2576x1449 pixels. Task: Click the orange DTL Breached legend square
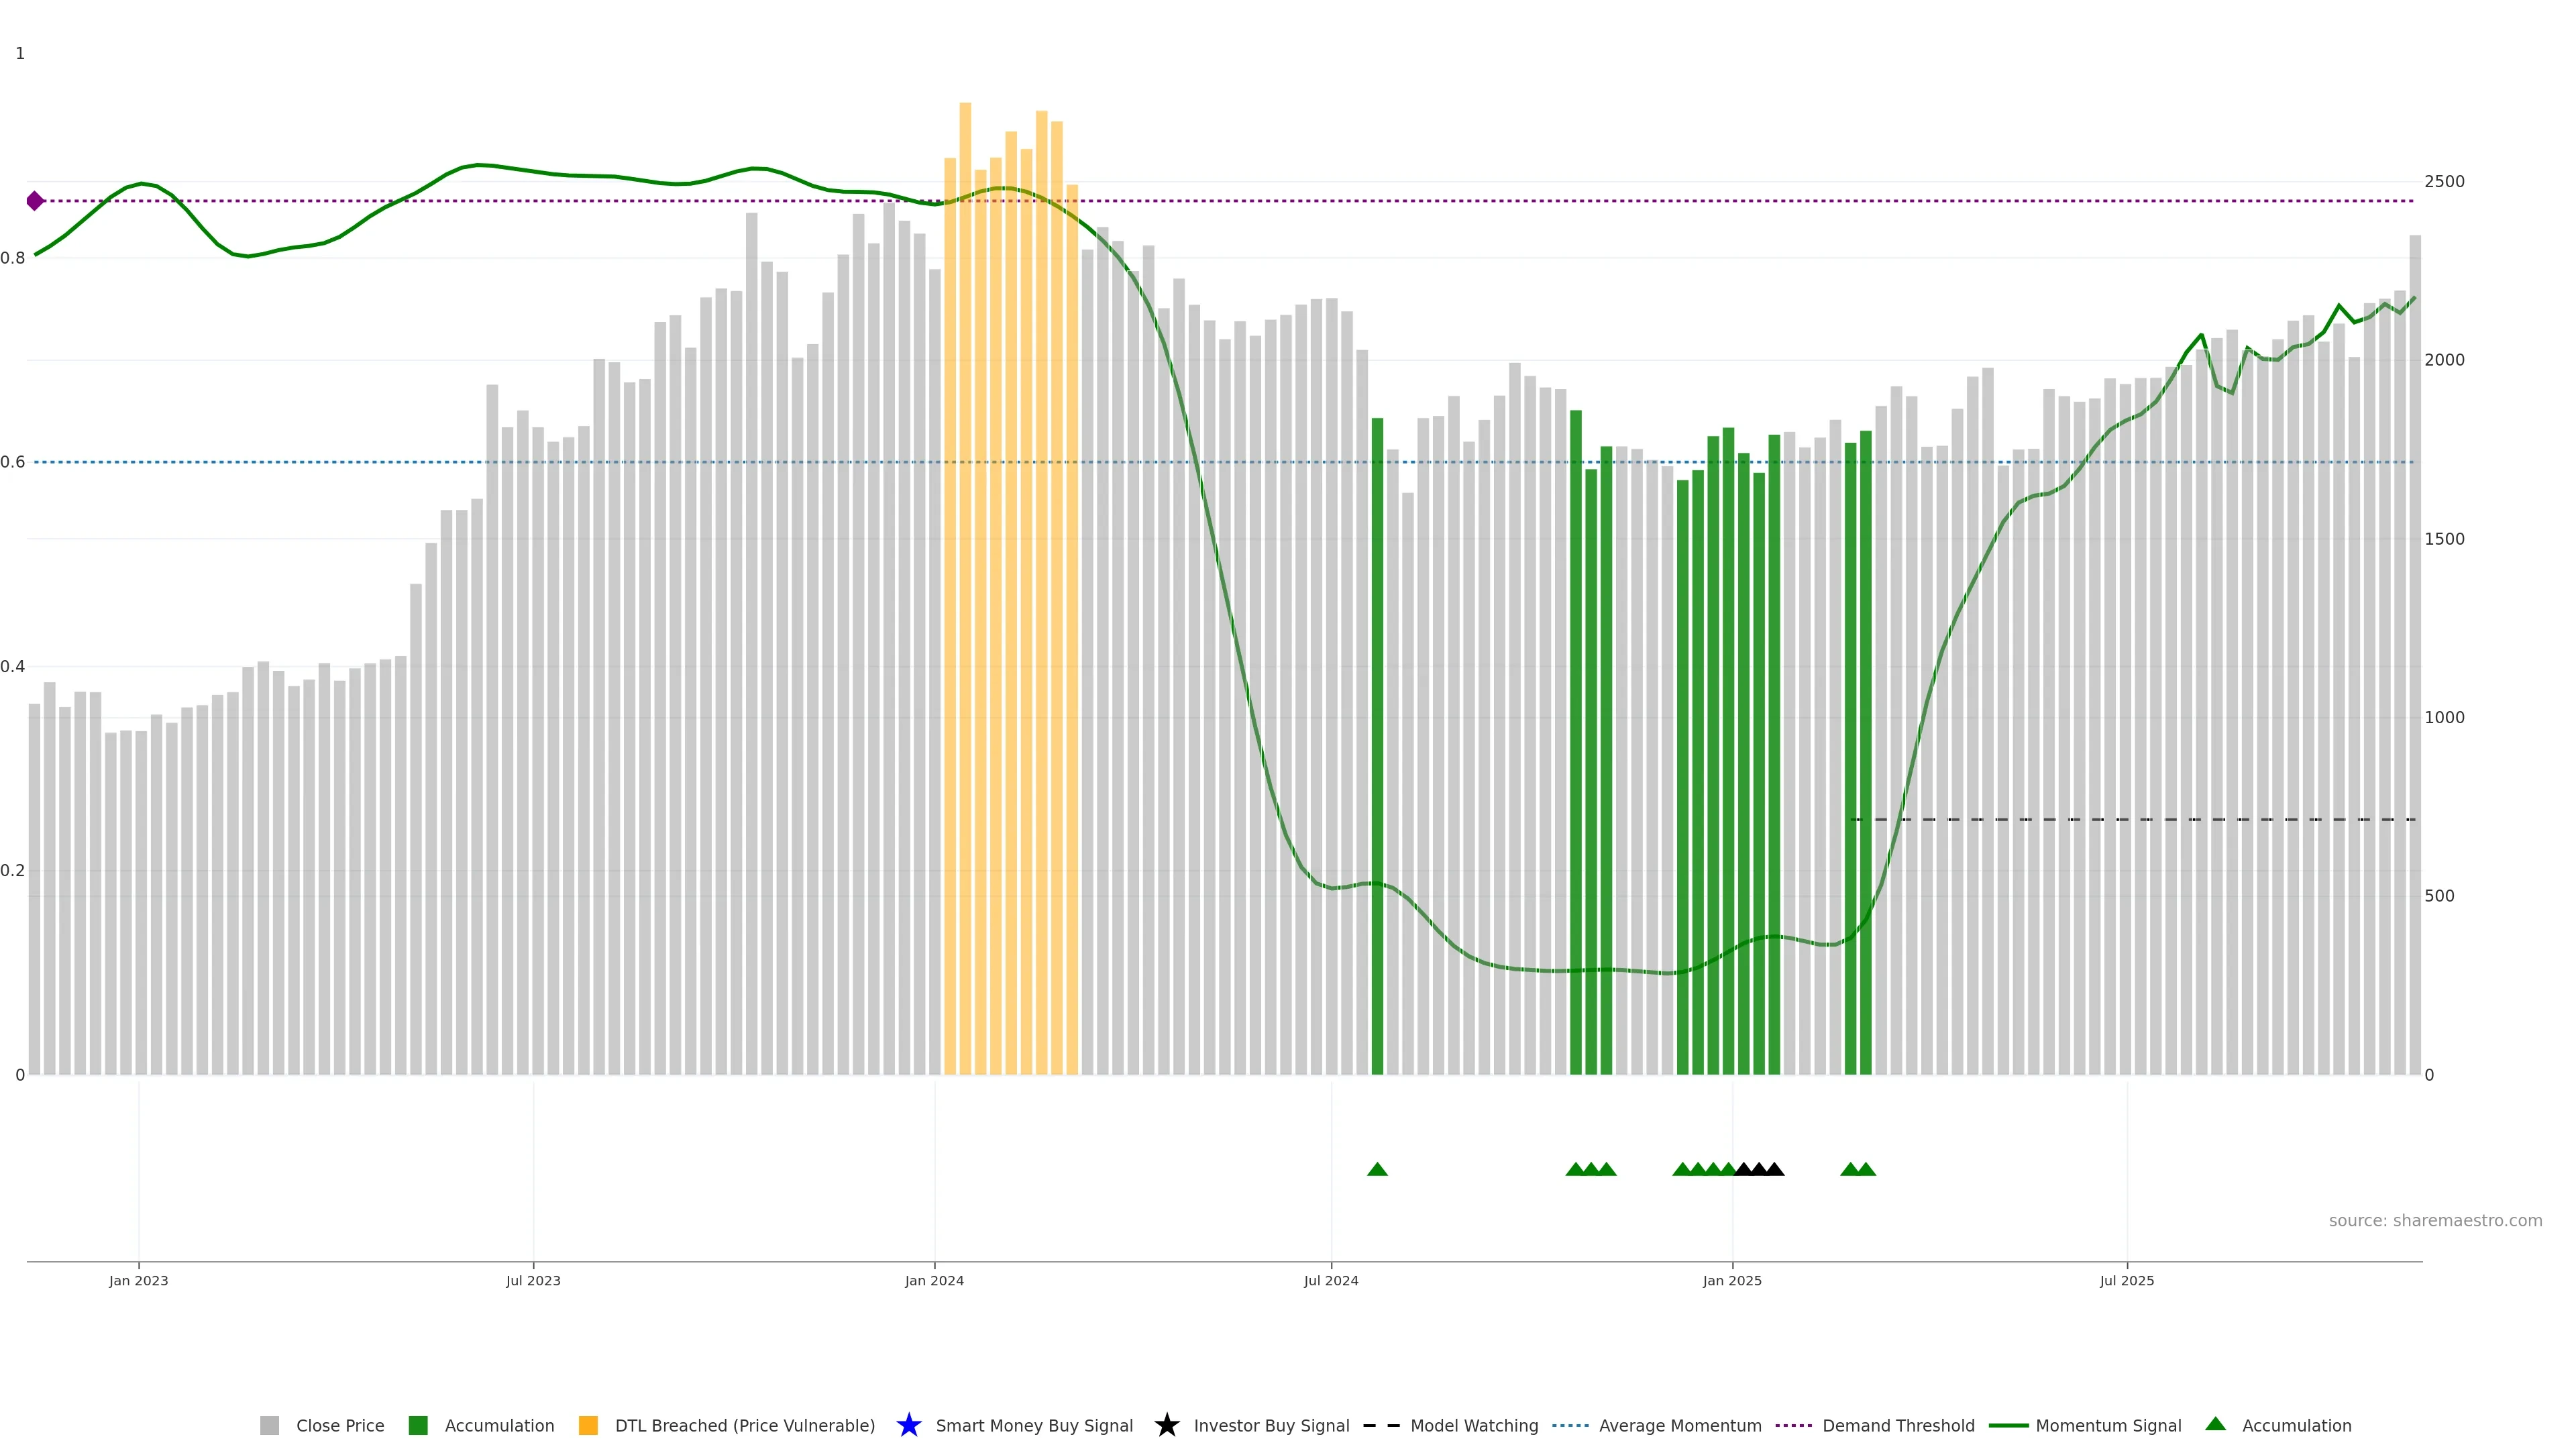(x=588, y=1425)
